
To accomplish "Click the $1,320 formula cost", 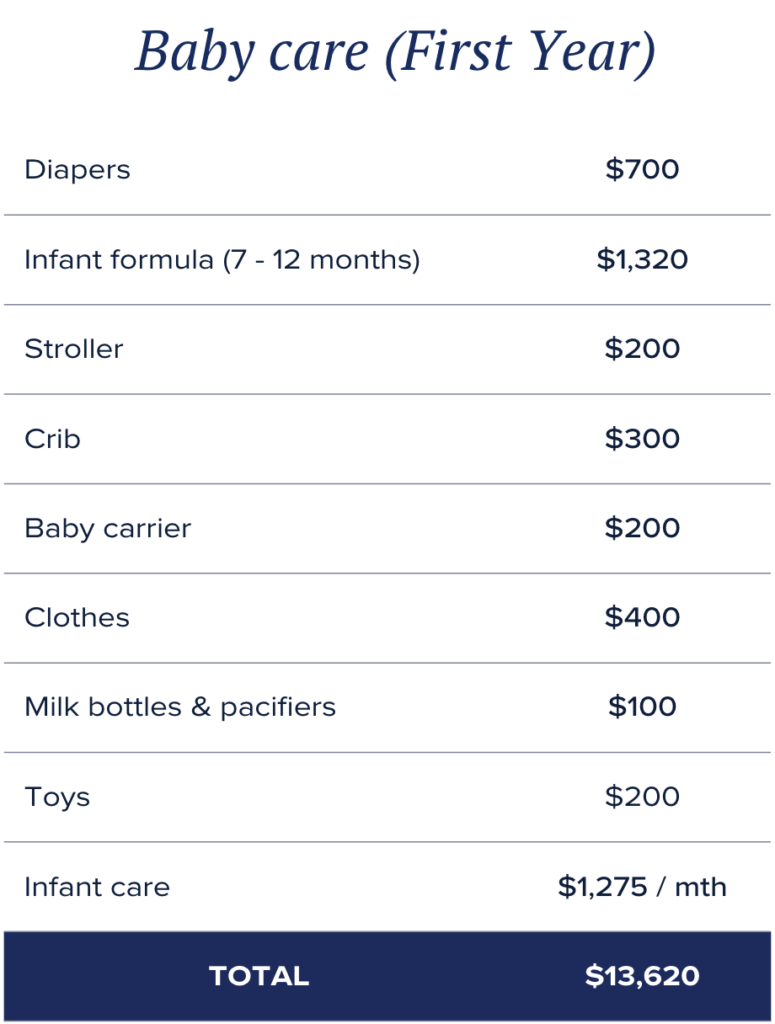I will (642, 259).
